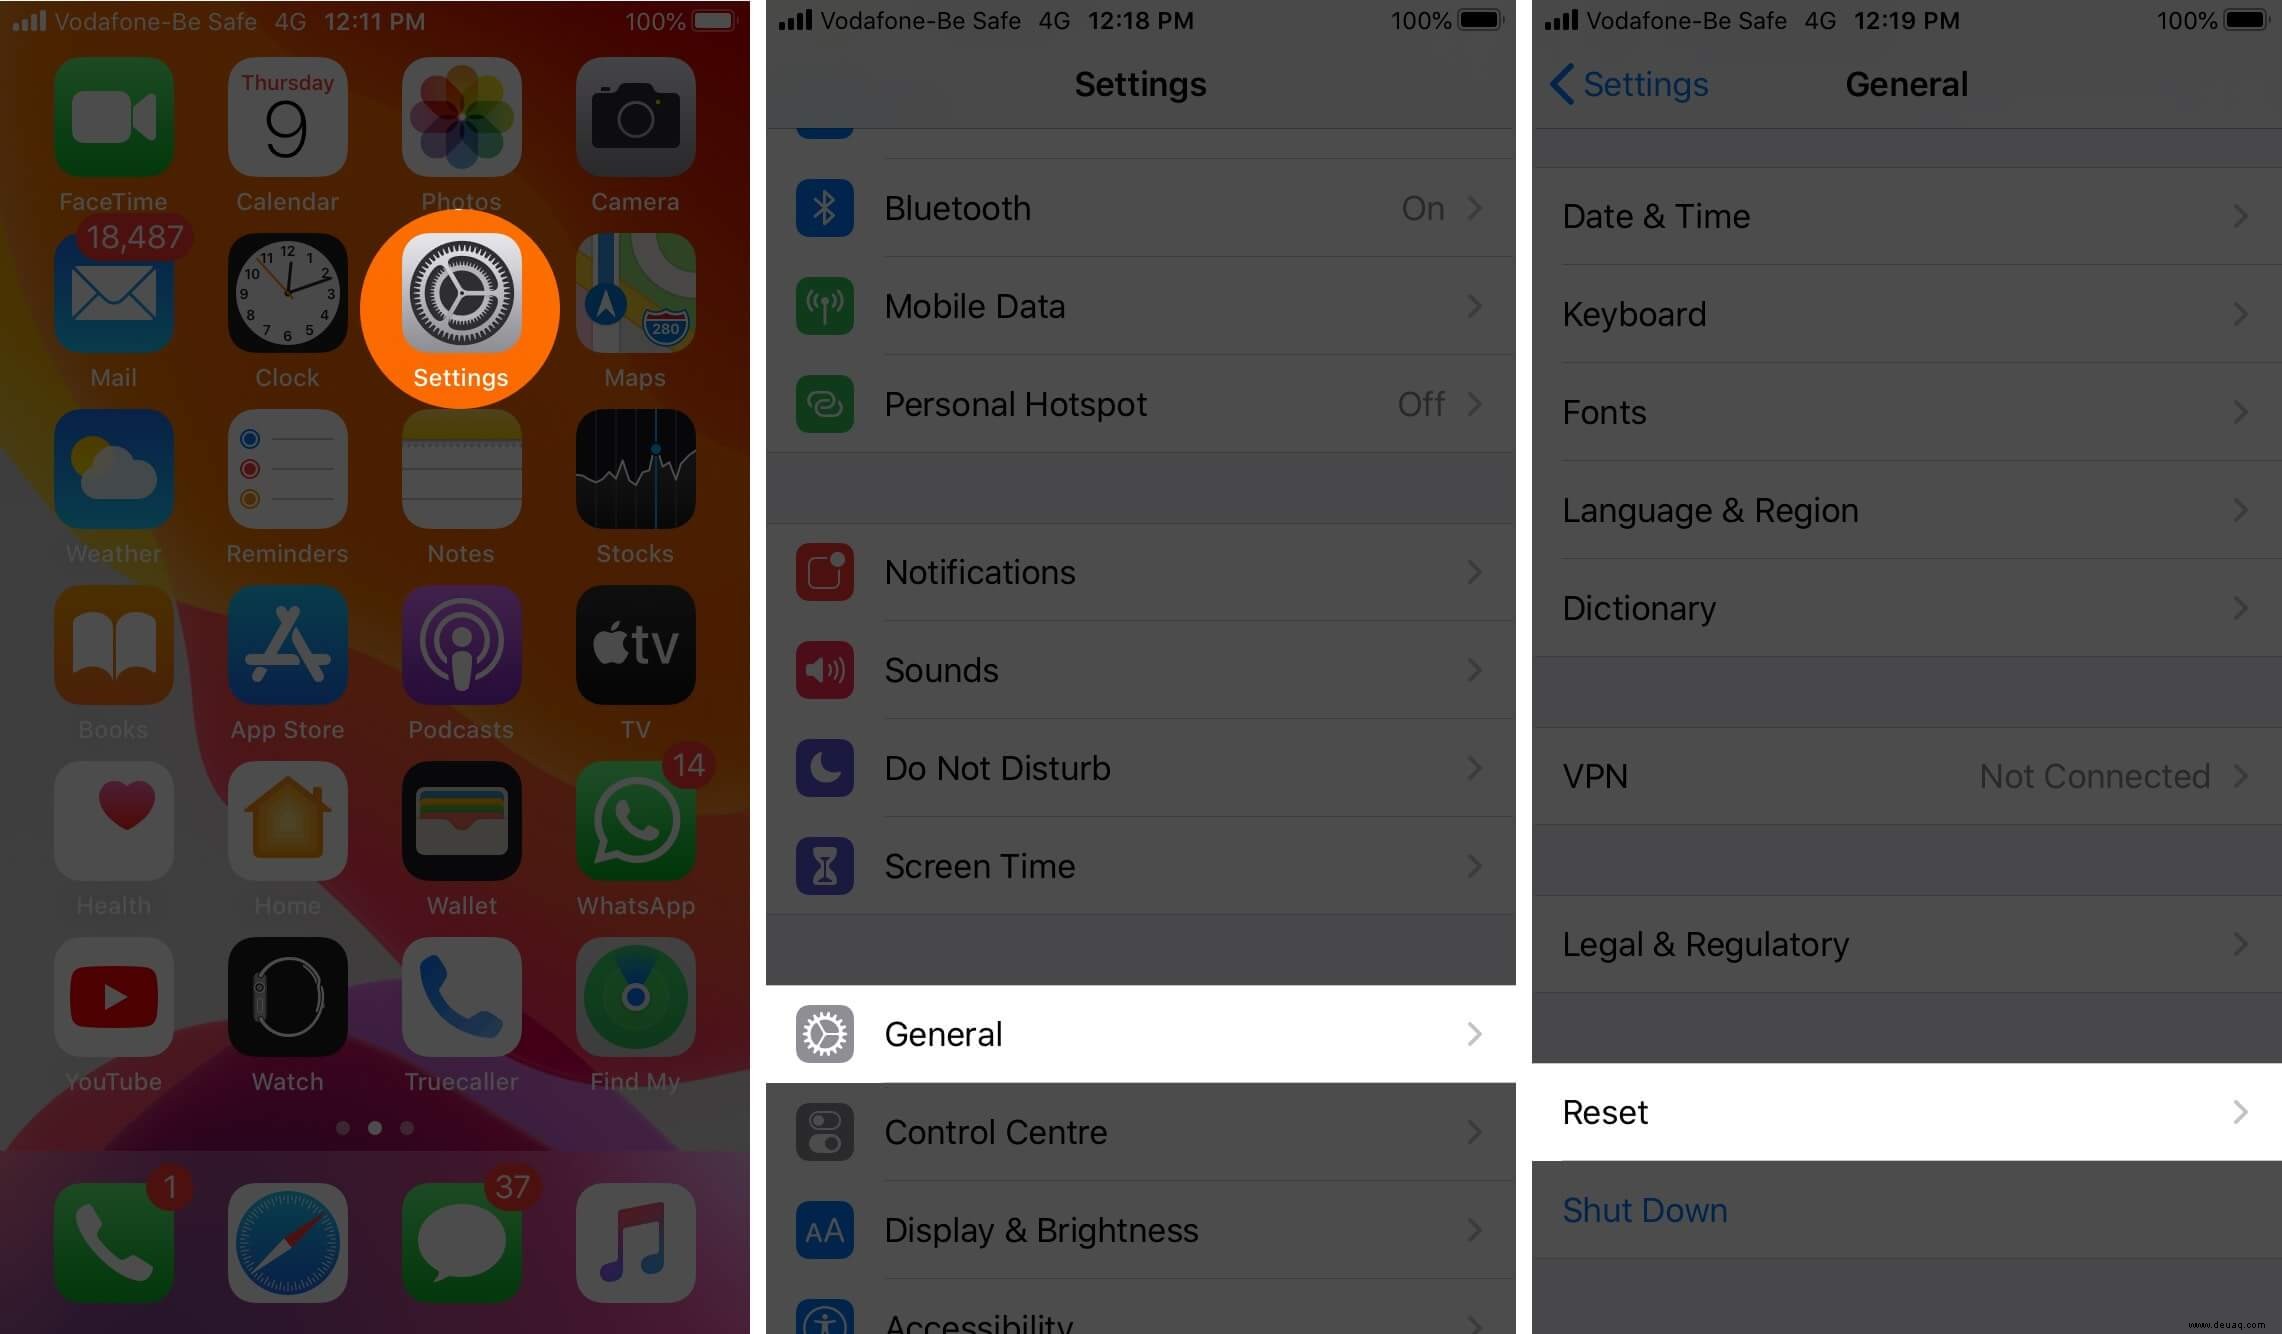Image resolution: width=2282 pixels, height=1334 pixels.
Task: Select the General settings menu item
Action: (1140, 1034)
